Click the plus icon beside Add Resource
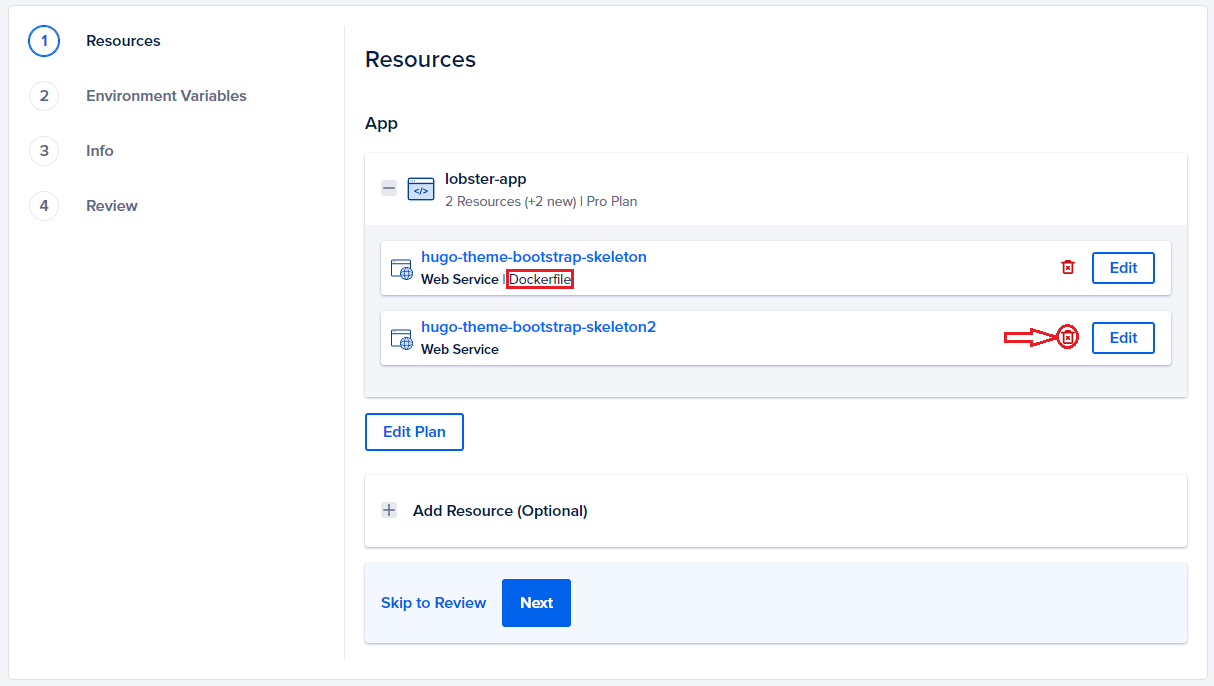Screen dimensions: 1214x686 pos(389,510)
